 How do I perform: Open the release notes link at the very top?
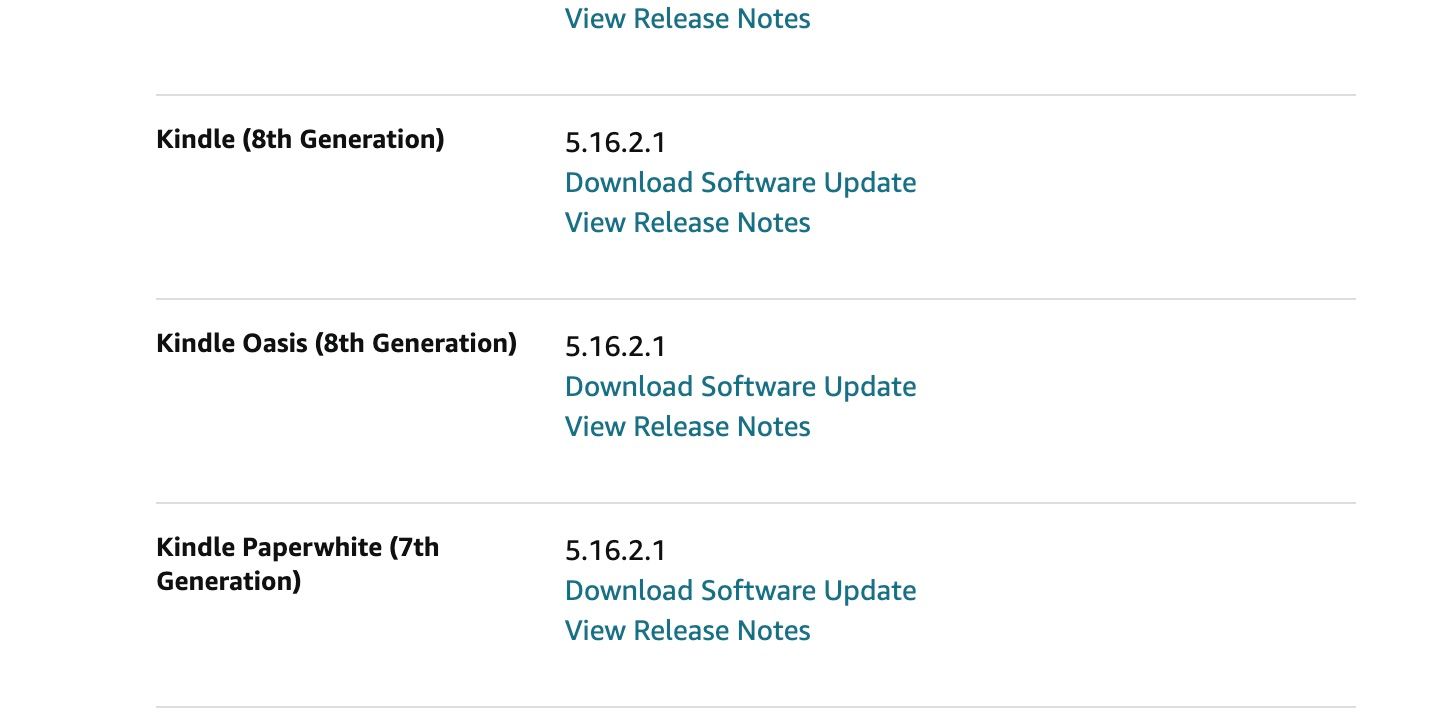tap(687, 18)
